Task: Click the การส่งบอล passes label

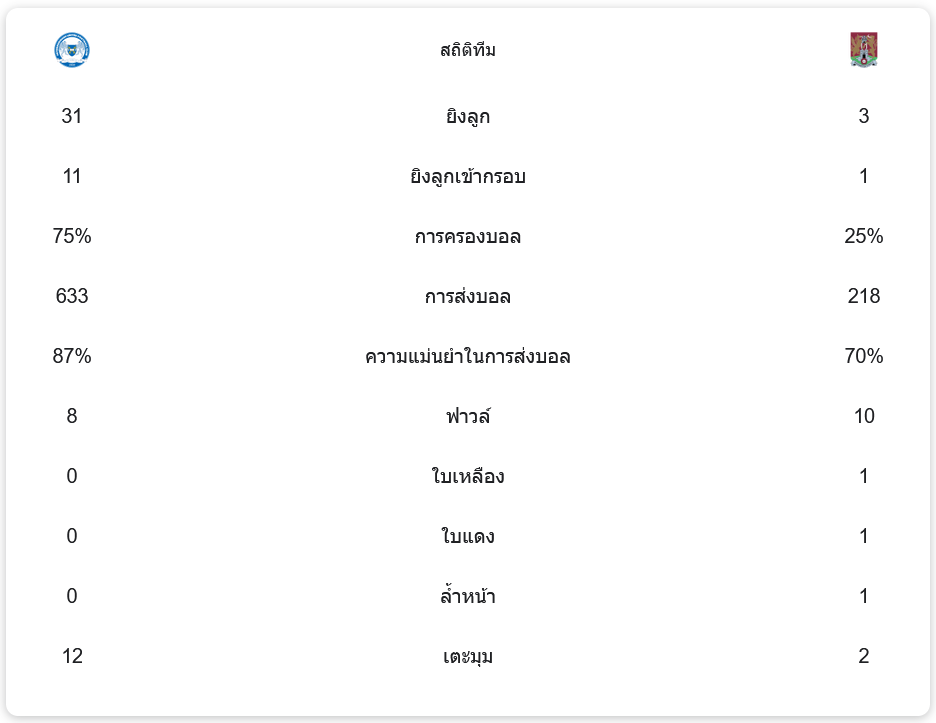Action: 468,297
